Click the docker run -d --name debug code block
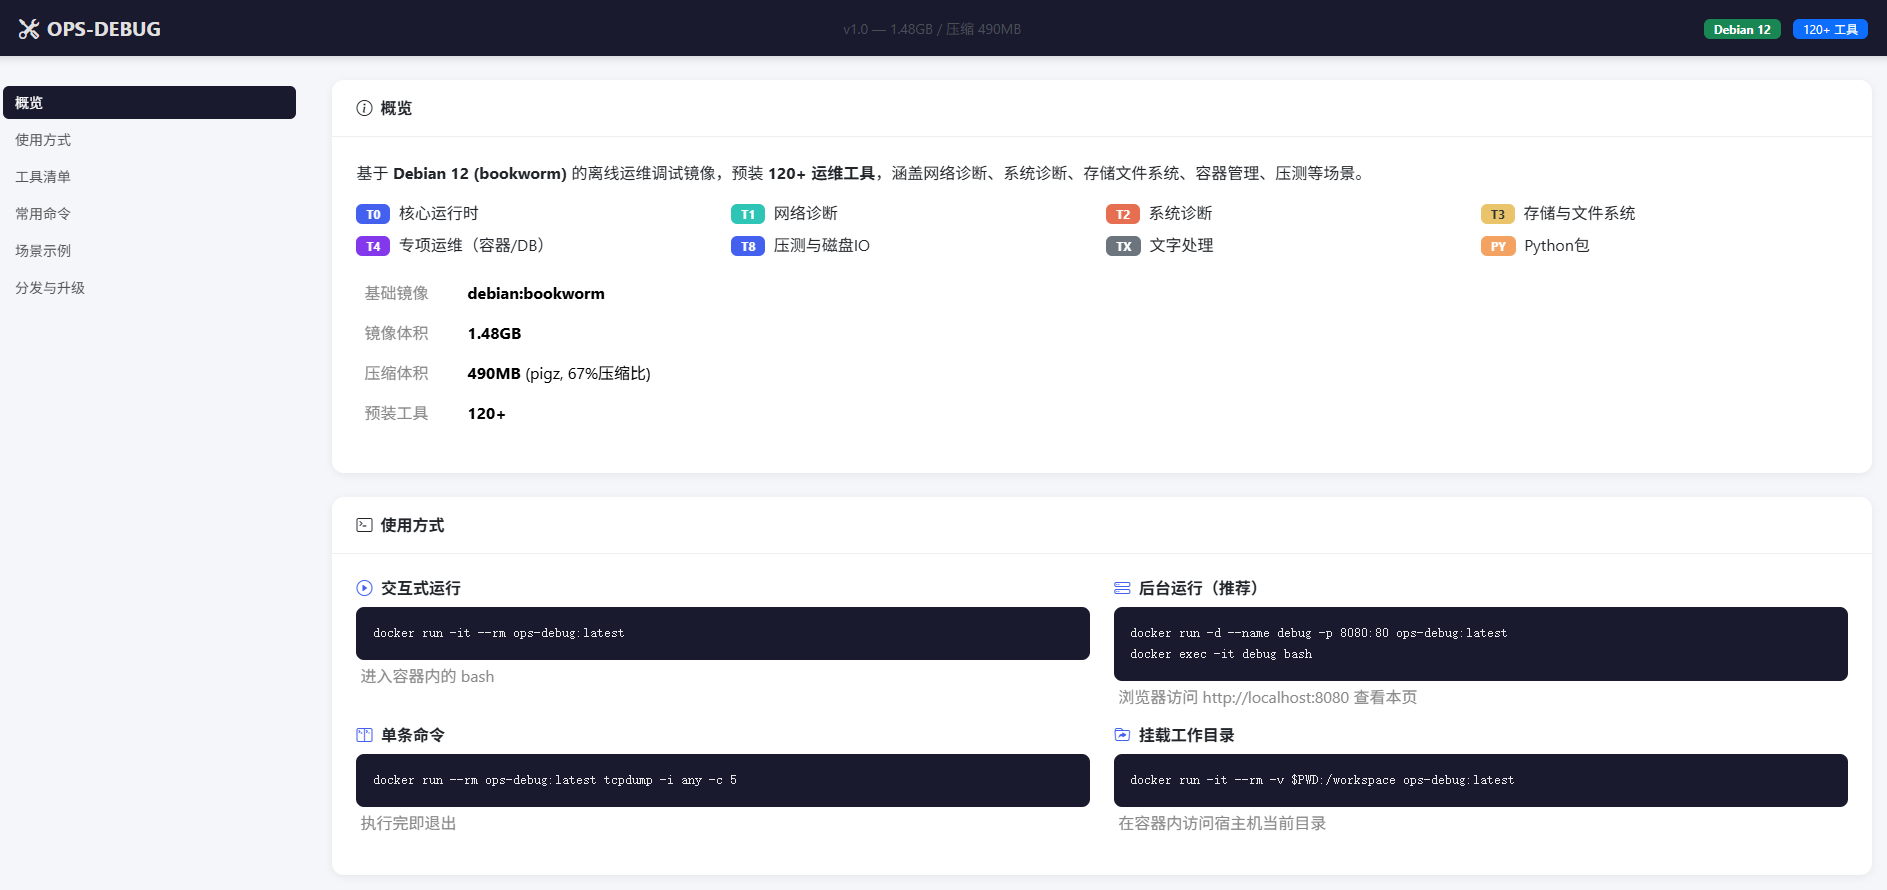Screen dimensions: 1887x890 click(x=1481, y=644)
